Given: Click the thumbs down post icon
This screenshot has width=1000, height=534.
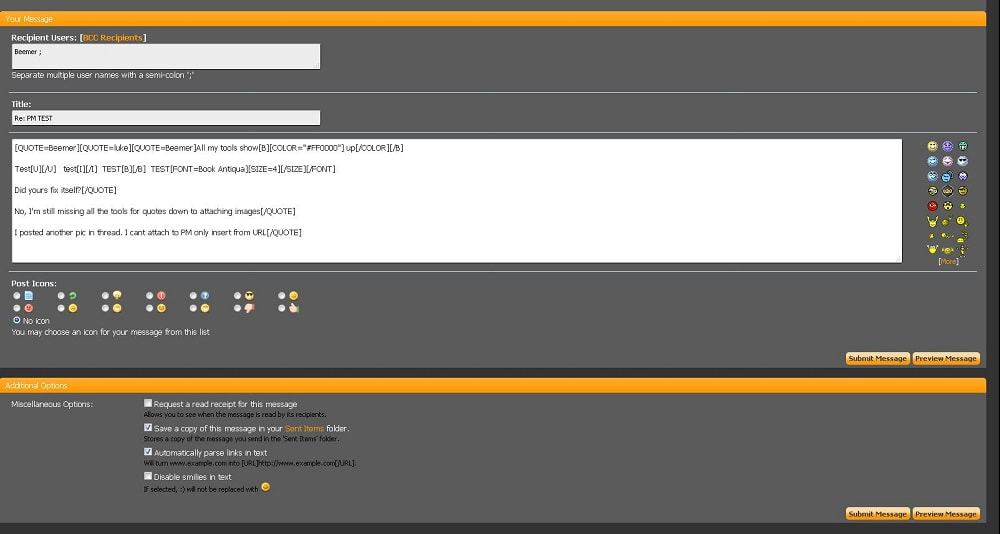Looking at the screenshot, I should tap(249, 308).
